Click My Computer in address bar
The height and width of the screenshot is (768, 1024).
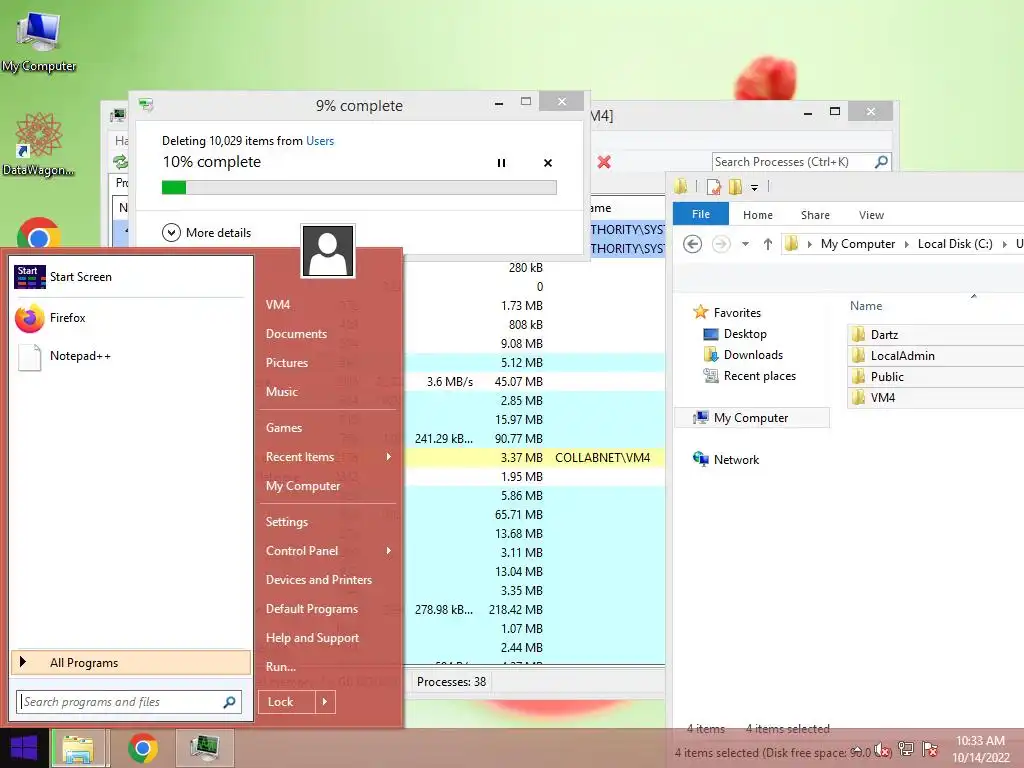(857, 244)
